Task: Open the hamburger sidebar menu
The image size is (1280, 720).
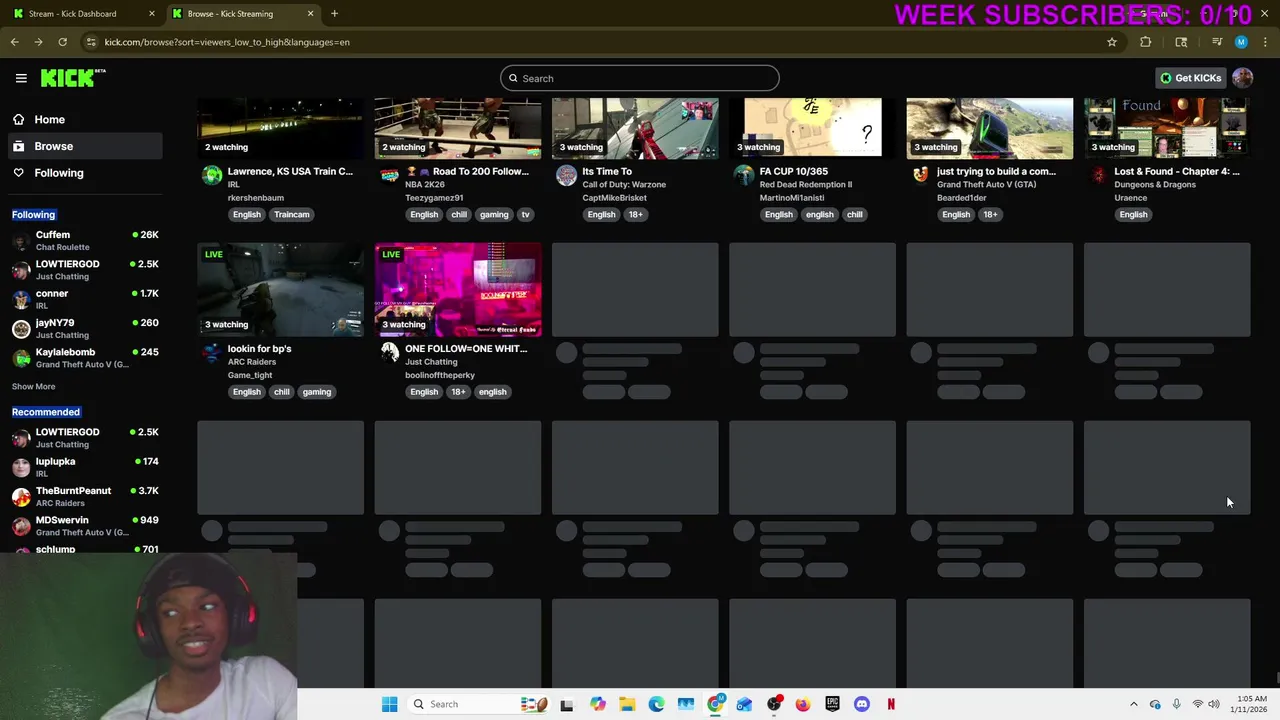Action: pos(21,78)
